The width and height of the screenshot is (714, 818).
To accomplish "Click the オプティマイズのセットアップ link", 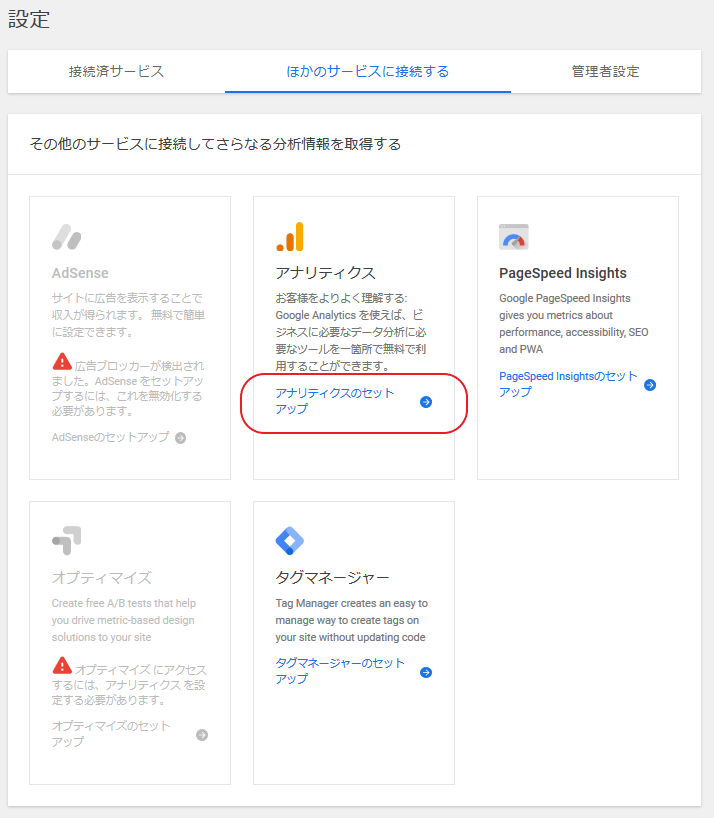I will tap(111, 734).
